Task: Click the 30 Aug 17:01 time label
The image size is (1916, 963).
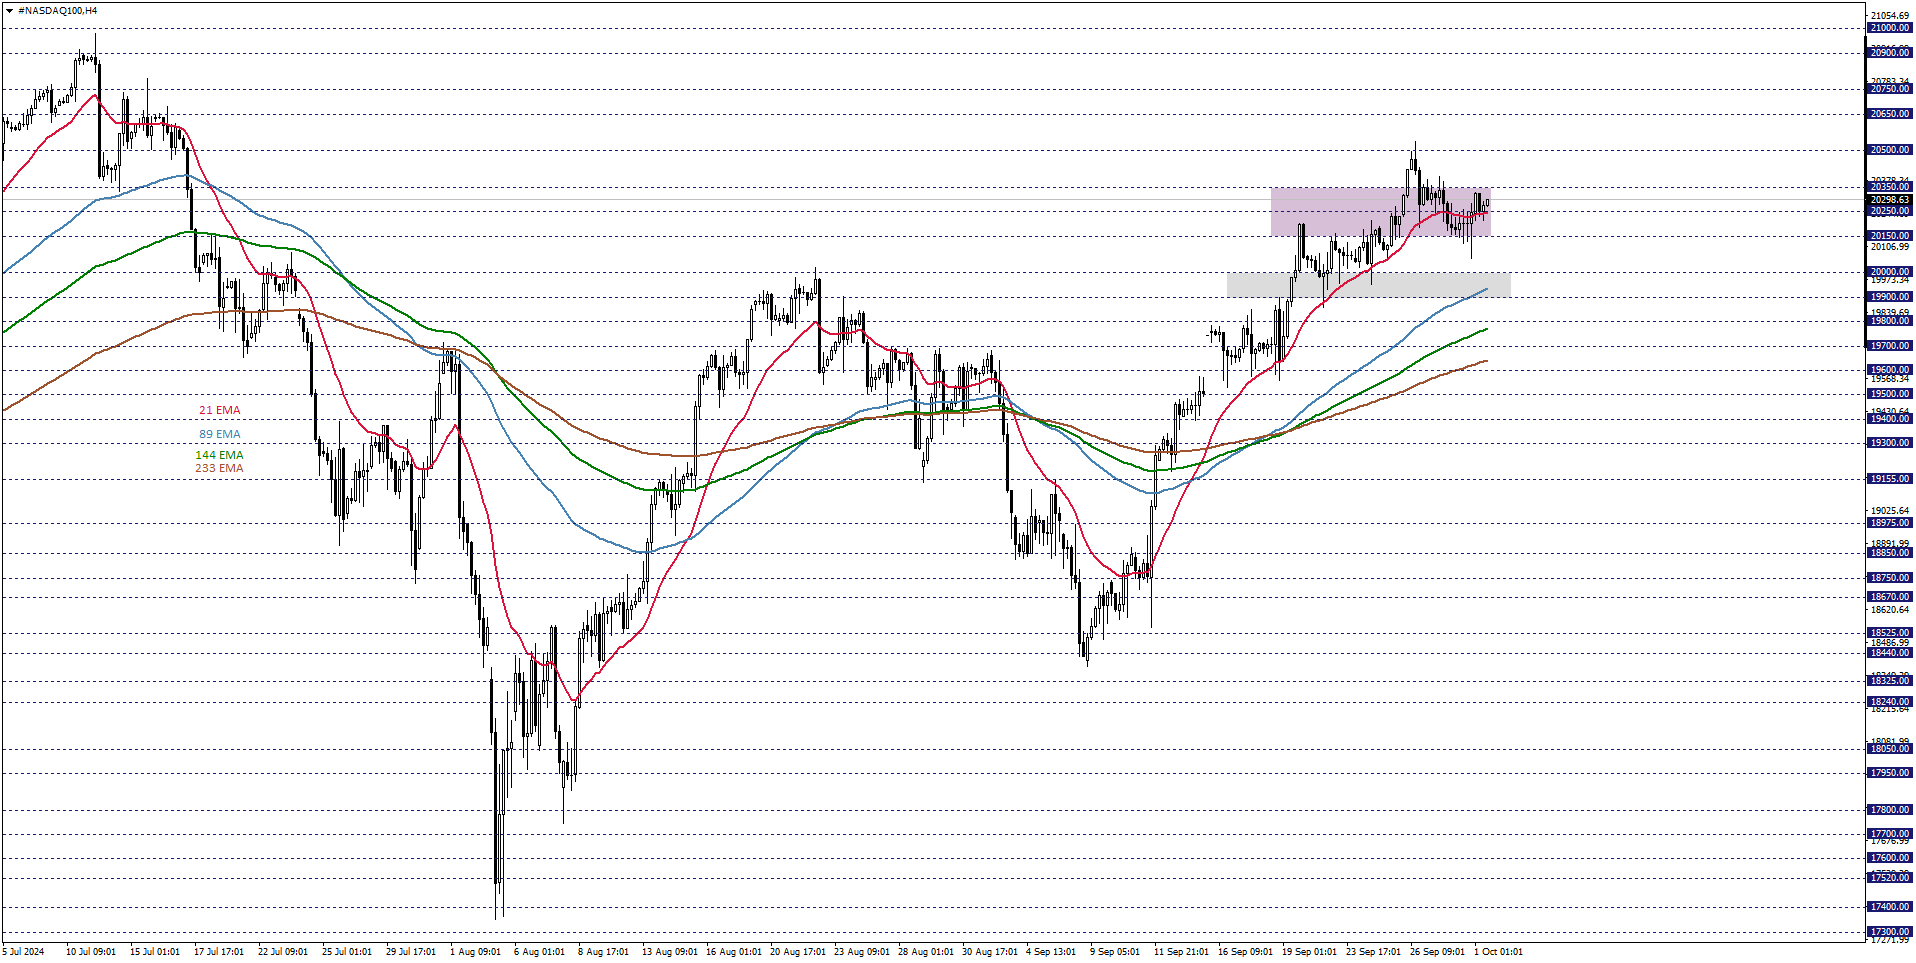Action: tap(989, 952)
